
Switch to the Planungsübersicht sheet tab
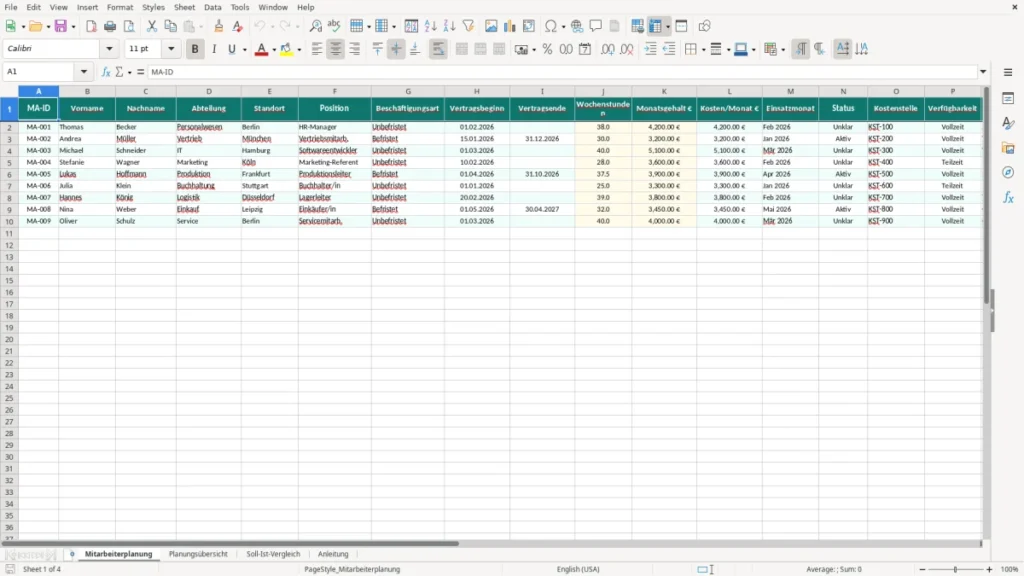pyautogui.click(x=198, y=554)
